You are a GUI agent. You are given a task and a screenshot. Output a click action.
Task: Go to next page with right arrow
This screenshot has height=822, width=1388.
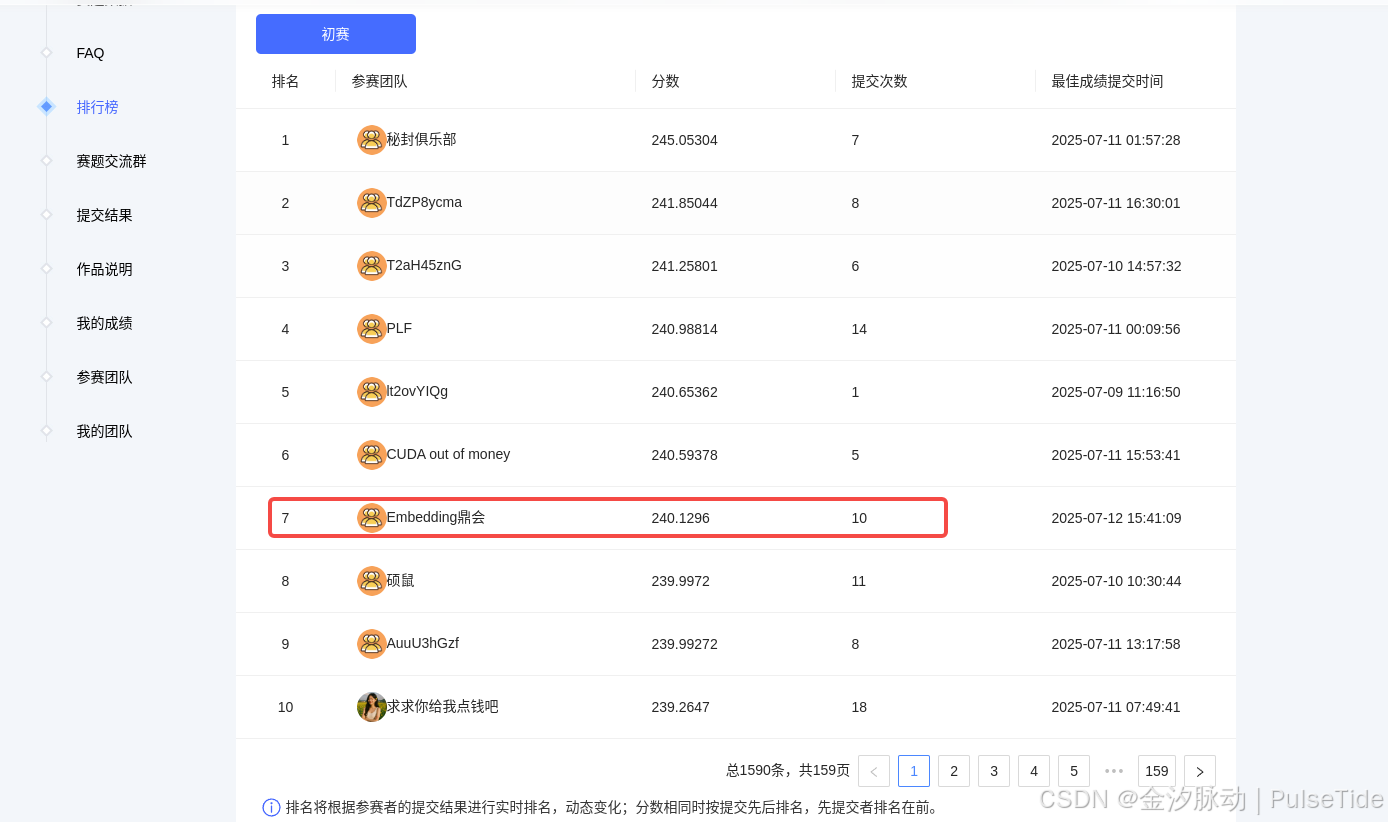[1200, 771]
